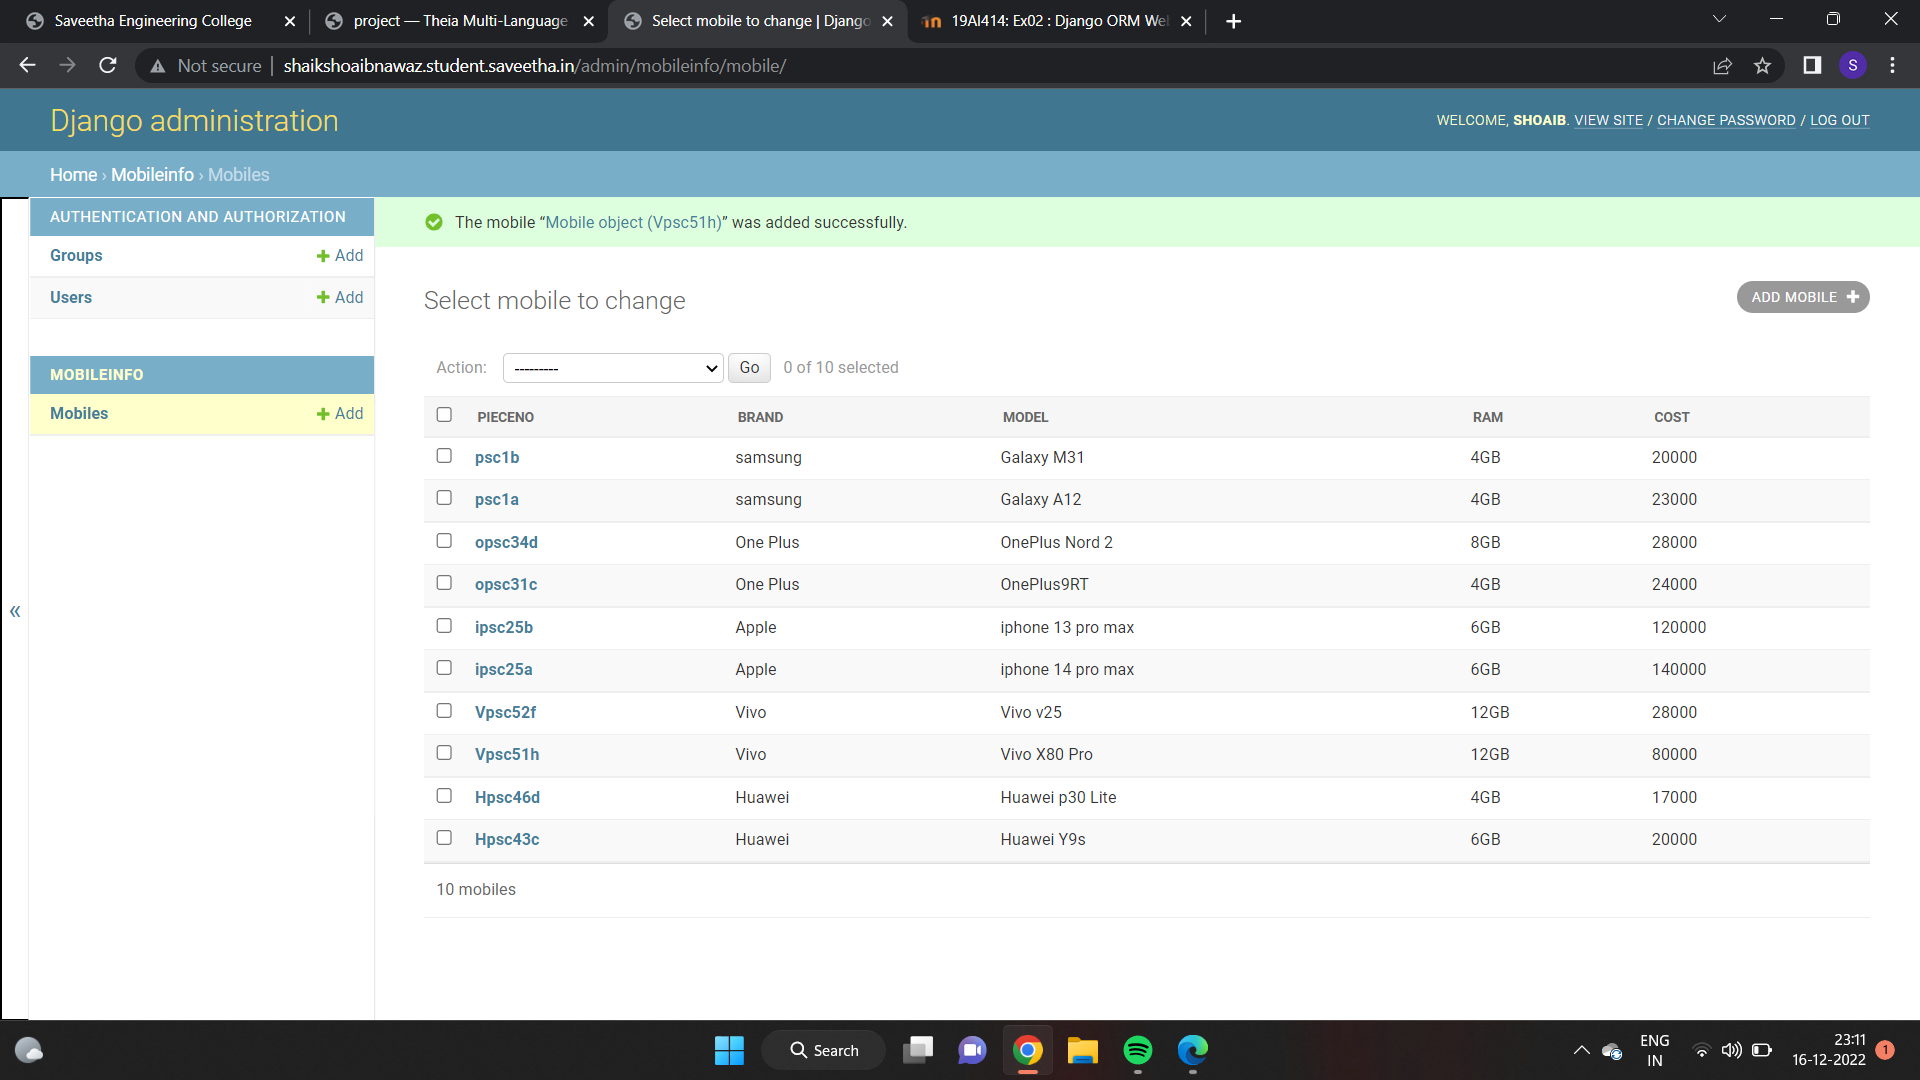
Task: Open Chrome side panel icon
Action: pos(1812,66)
